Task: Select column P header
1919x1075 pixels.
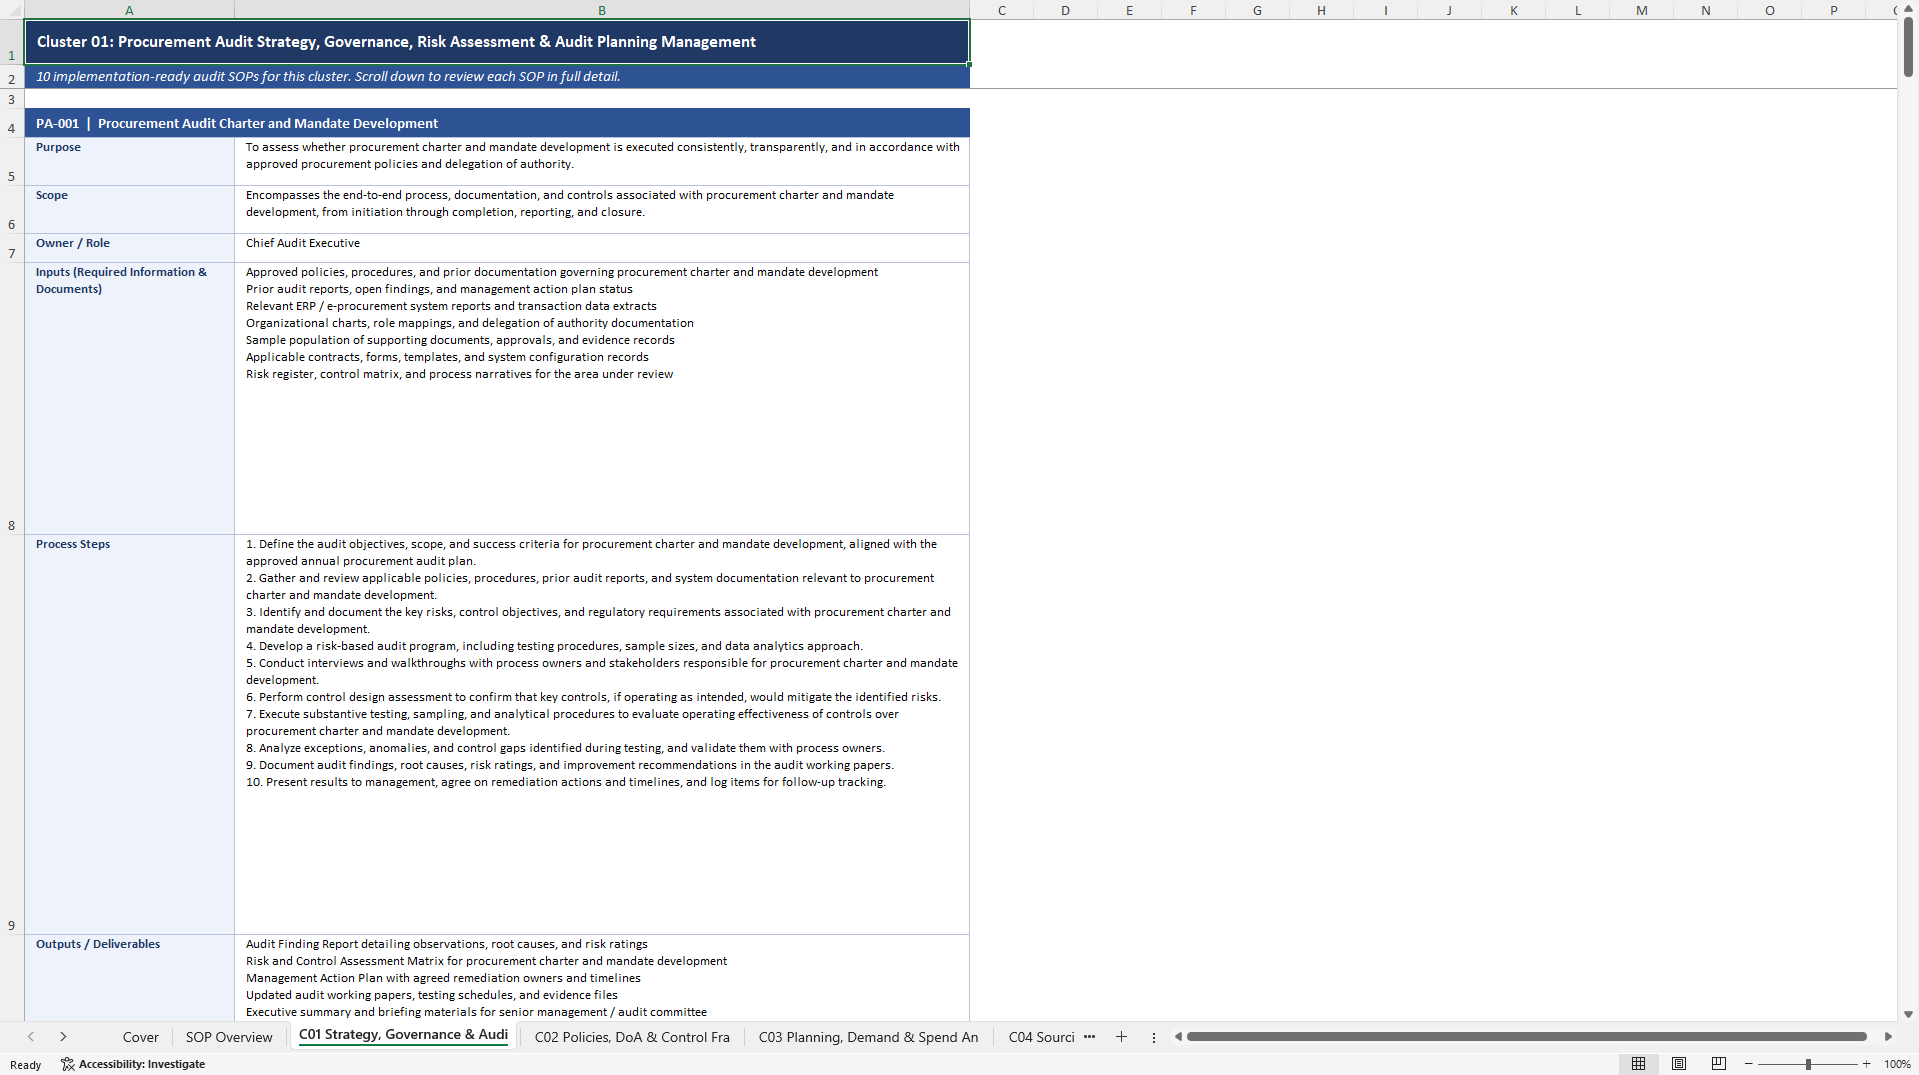Action: (1833, 10)
